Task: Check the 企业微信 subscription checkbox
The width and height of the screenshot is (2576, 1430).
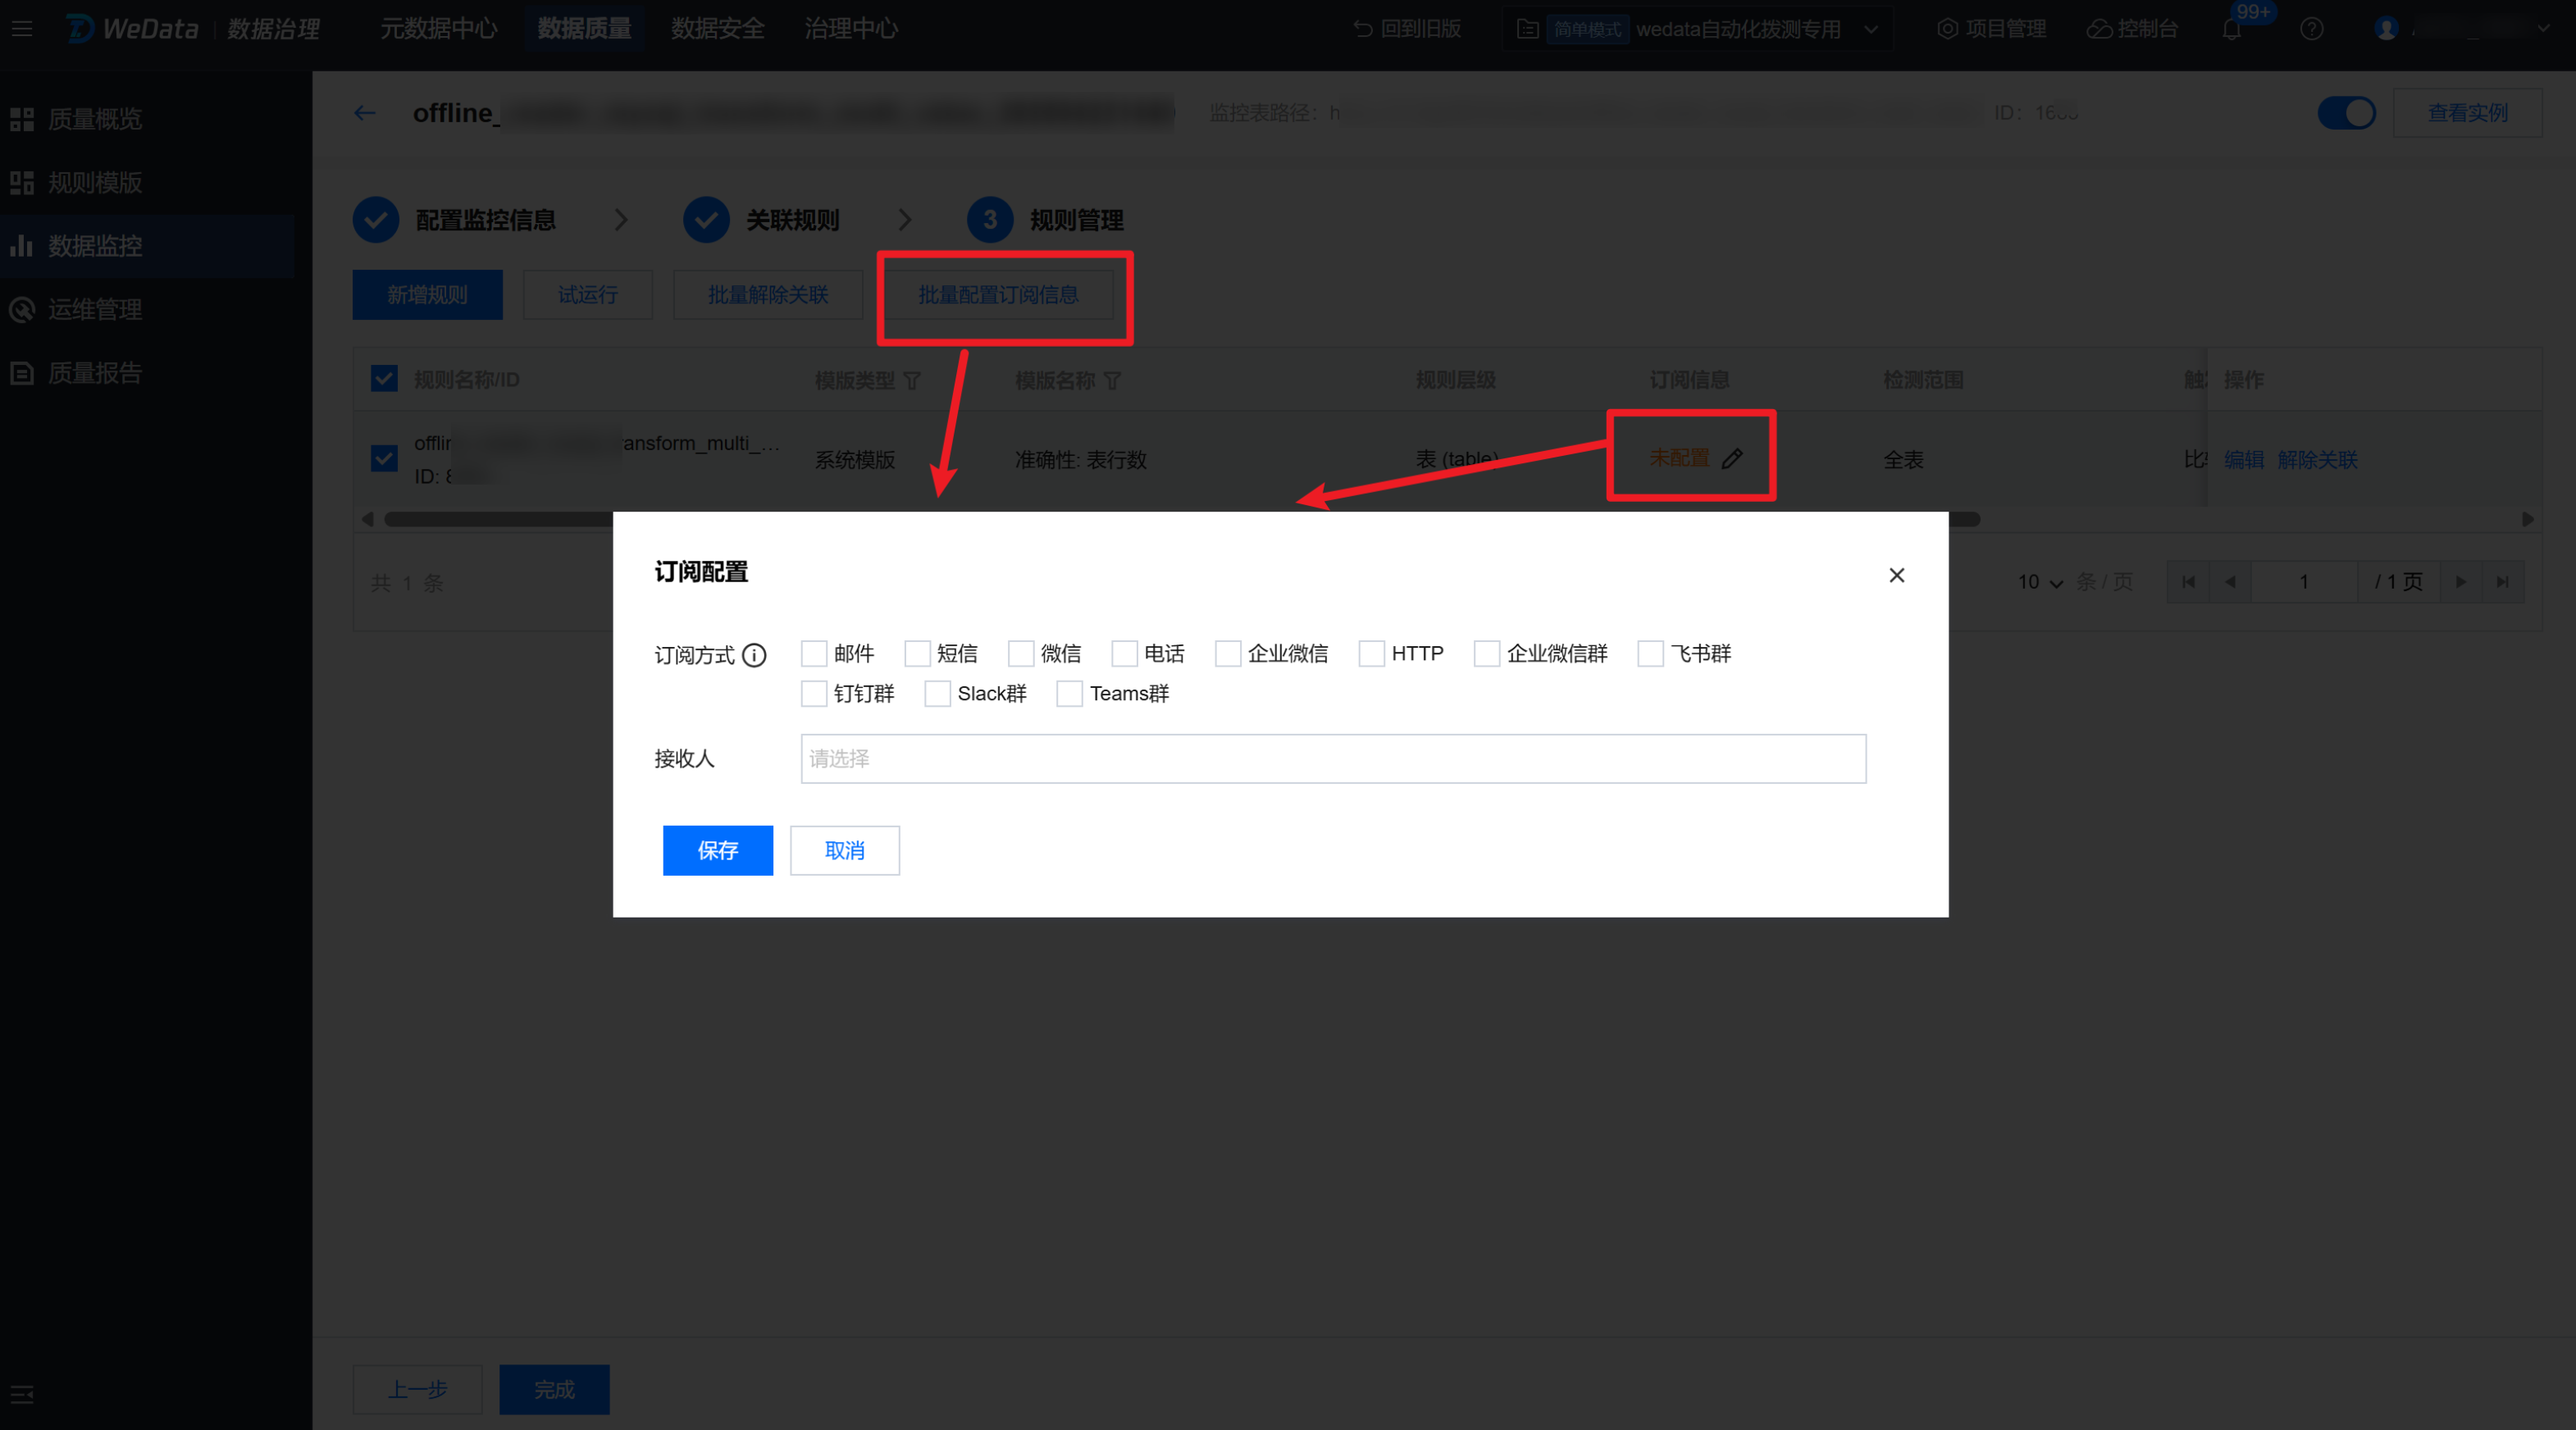Action: pos(1228,653)
